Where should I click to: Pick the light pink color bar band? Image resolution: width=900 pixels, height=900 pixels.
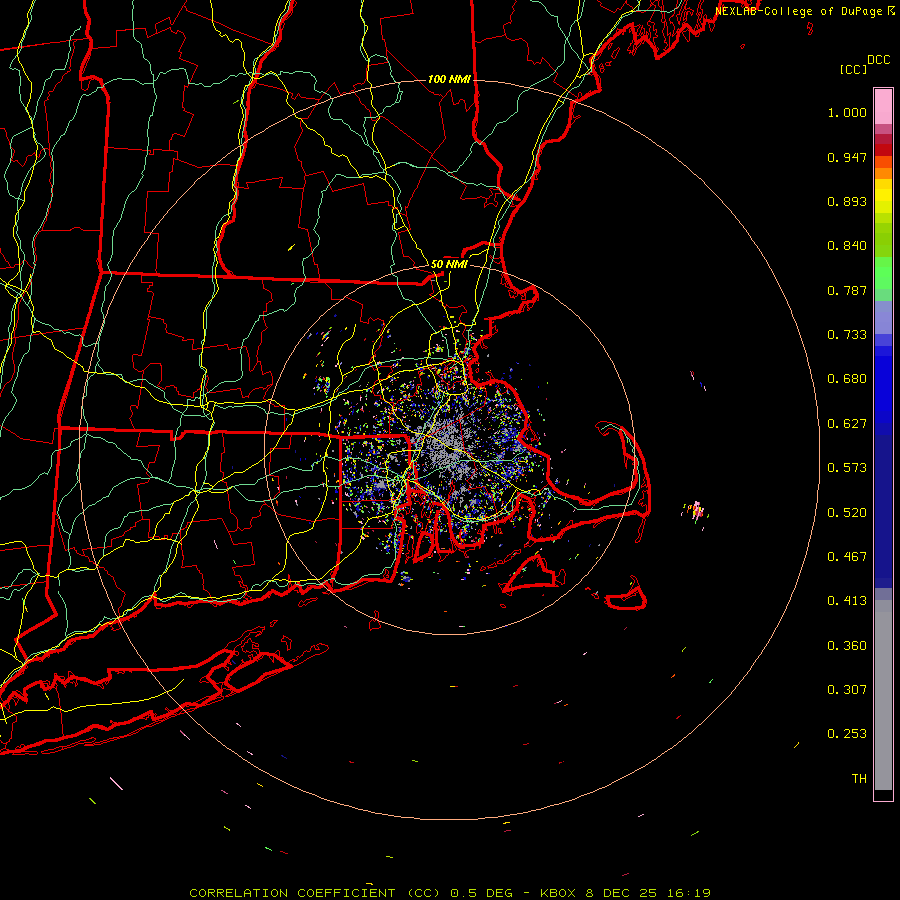883,106
